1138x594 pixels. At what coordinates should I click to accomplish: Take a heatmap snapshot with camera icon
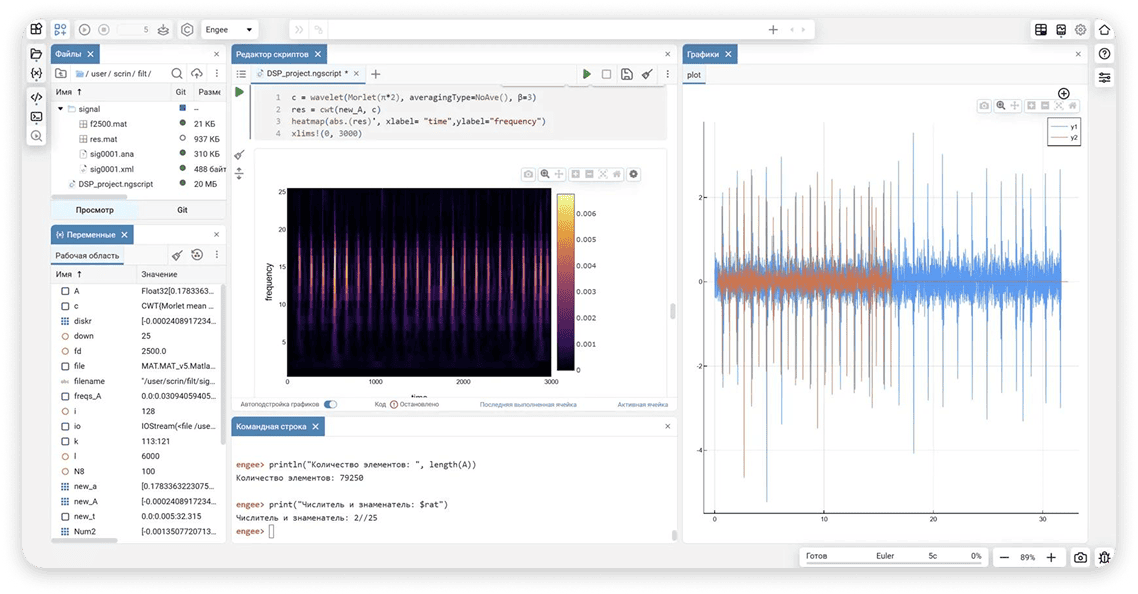[528, 174]
